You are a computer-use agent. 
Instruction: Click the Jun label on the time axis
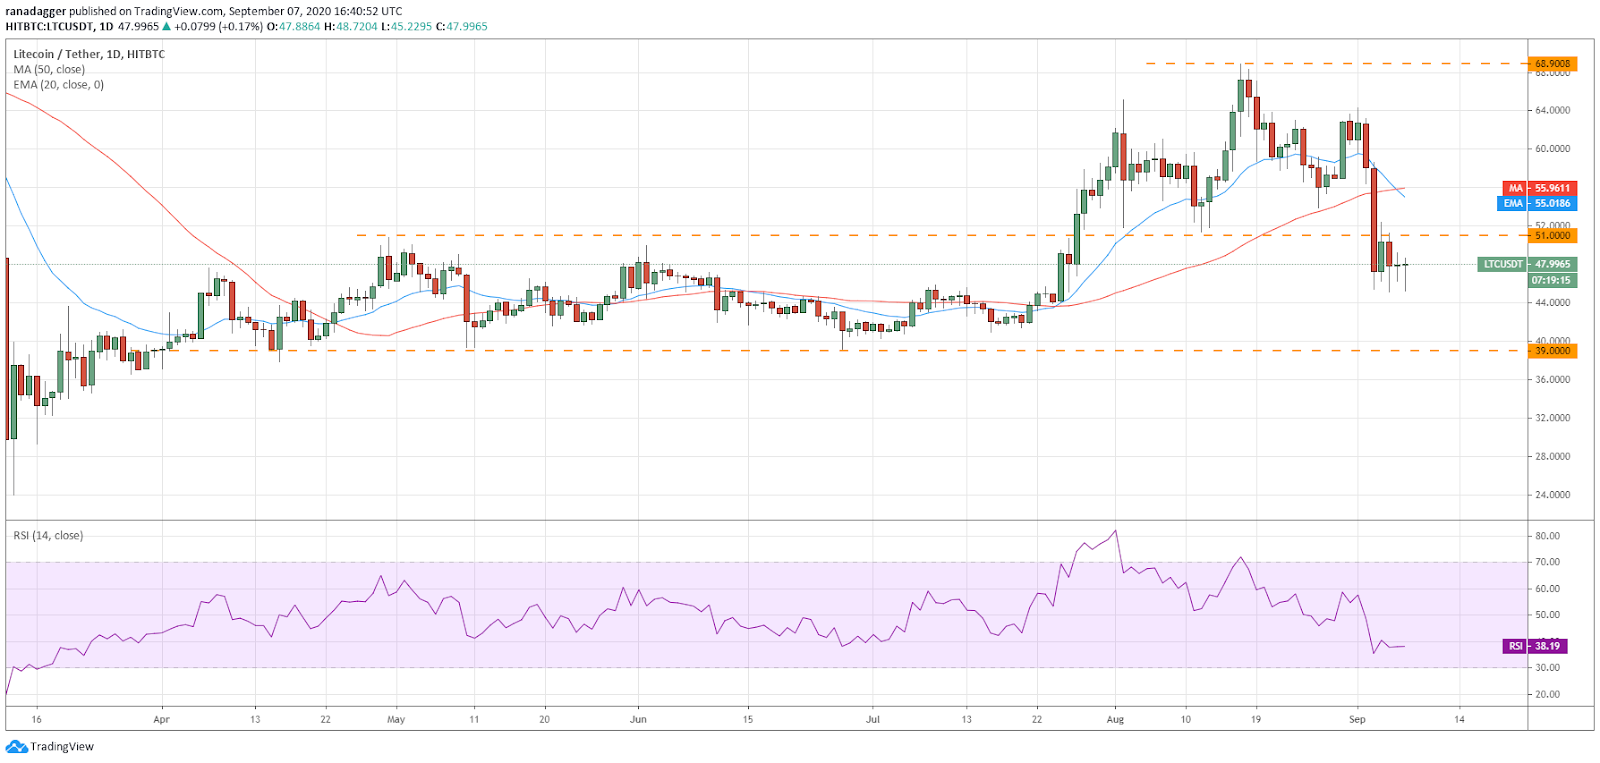pyautogui.click(x=639, y=720)
